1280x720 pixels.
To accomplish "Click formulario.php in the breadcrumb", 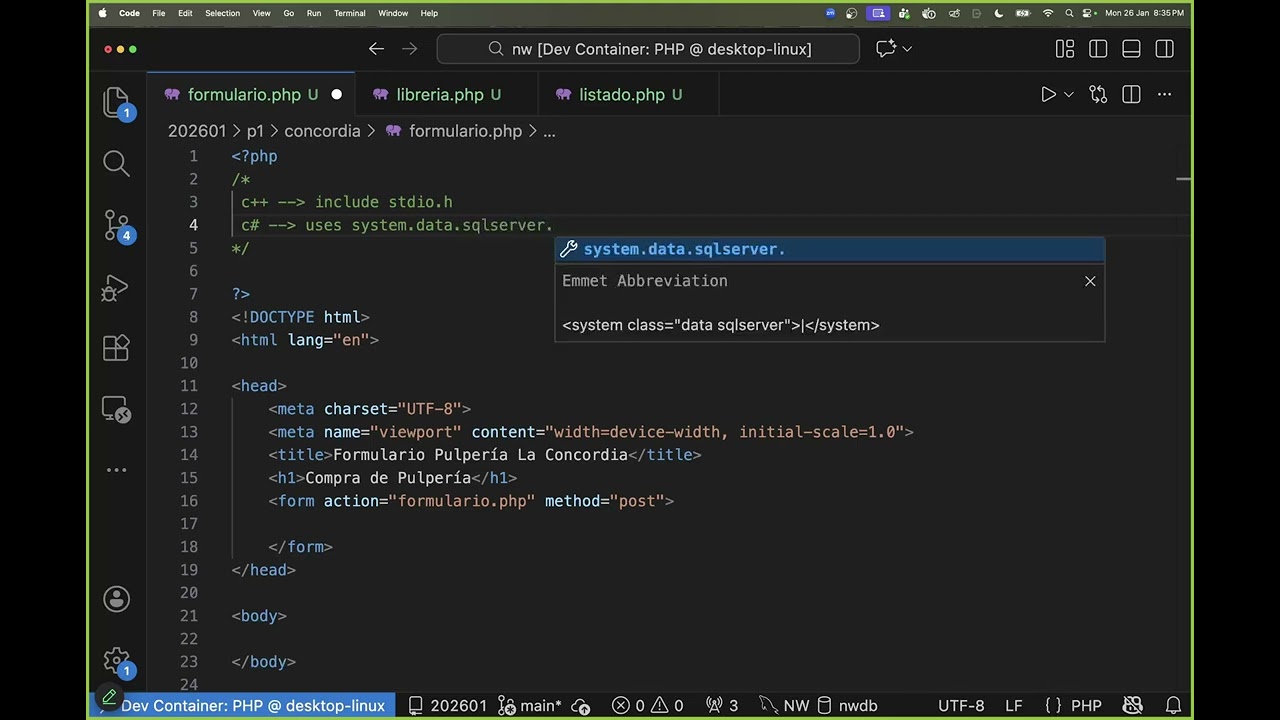I will coord(465,131).
